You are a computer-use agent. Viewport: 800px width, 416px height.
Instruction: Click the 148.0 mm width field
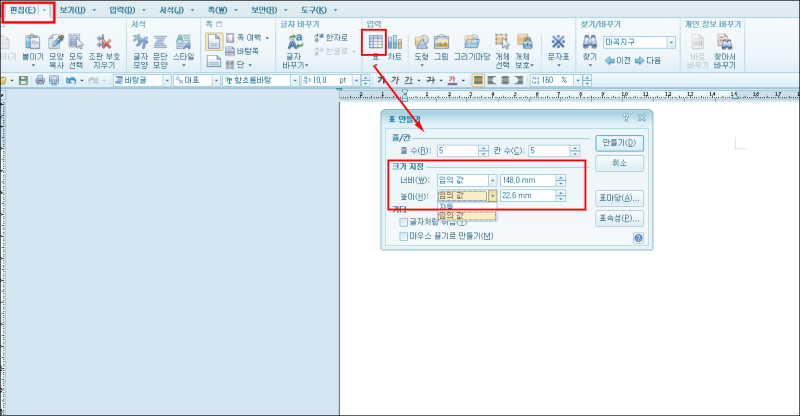[528, 180]
